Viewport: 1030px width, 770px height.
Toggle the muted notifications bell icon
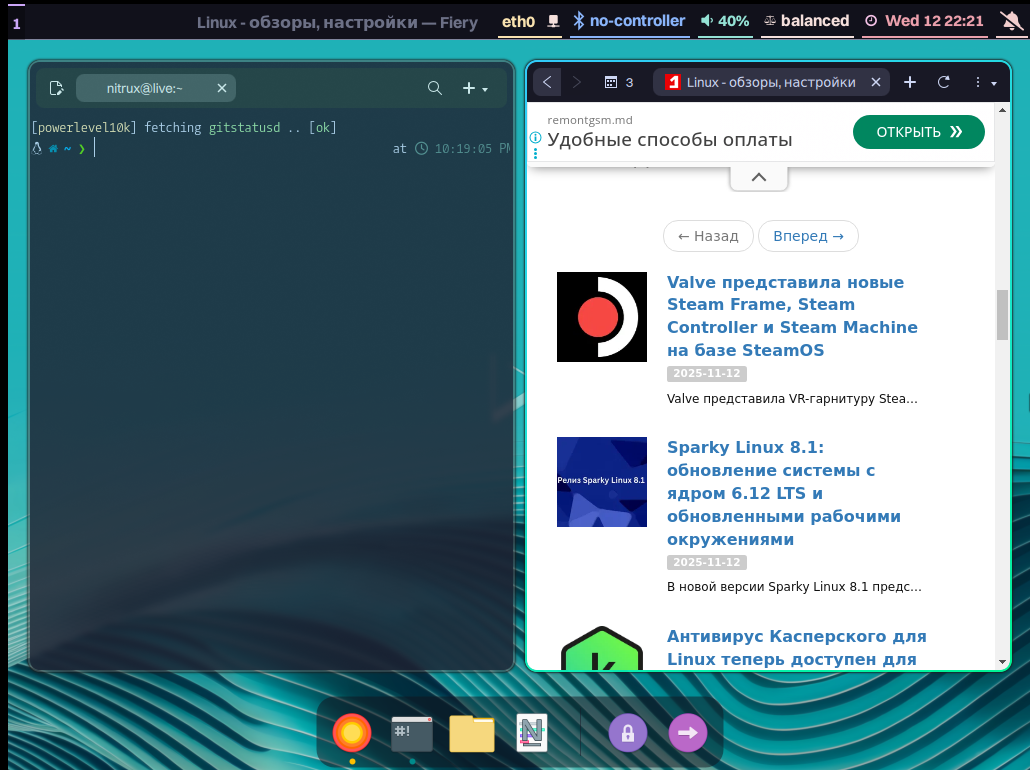pos(1012,22)
